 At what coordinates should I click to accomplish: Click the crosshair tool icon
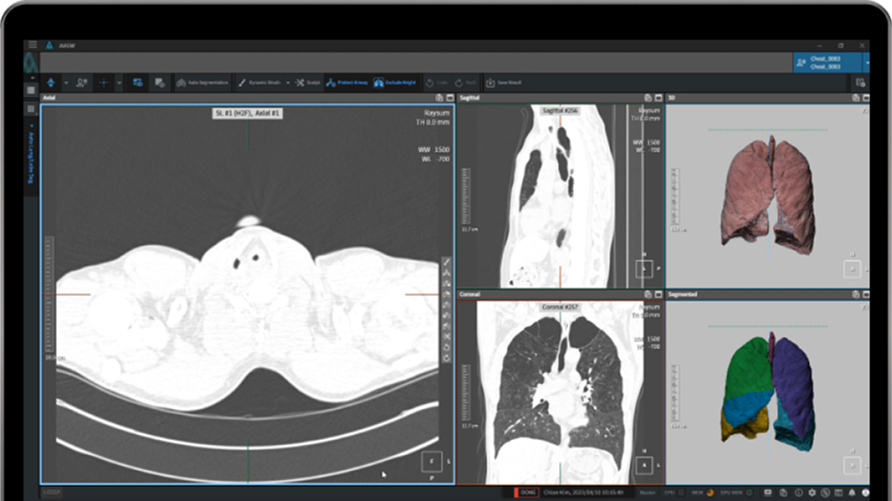(104, 82)
